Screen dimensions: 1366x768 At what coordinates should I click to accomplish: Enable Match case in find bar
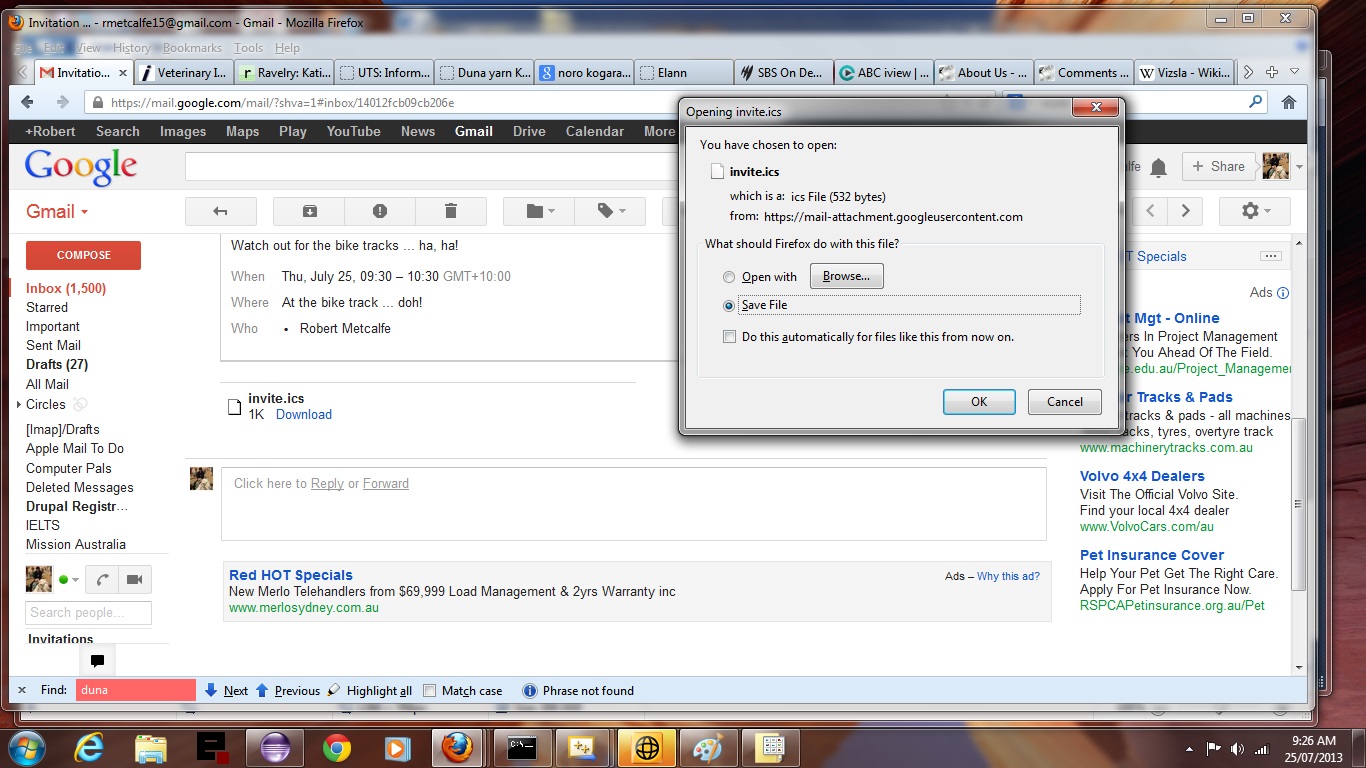(430, 691)
